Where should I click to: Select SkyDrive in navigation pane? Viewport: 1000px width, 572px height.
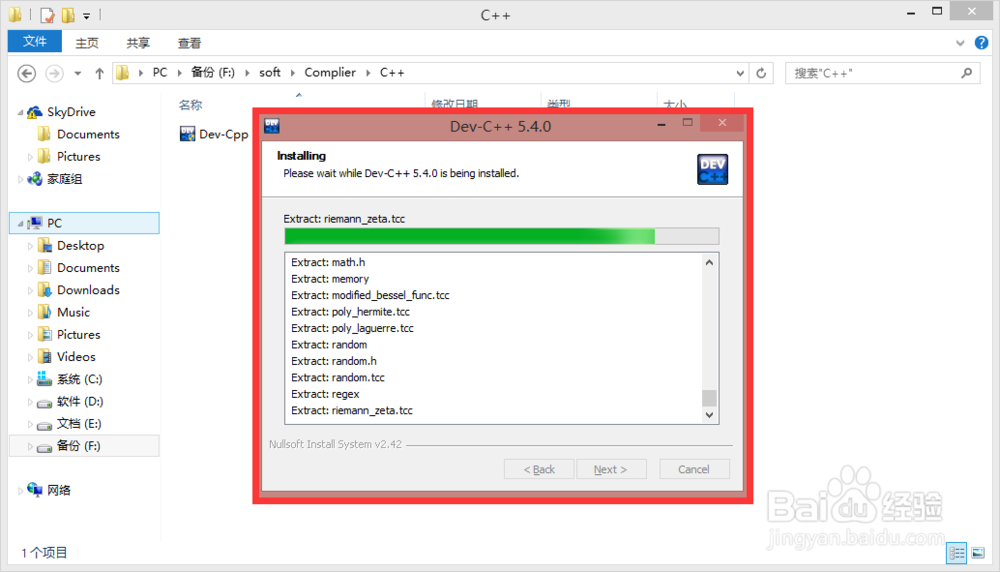(x=71, y=112)
